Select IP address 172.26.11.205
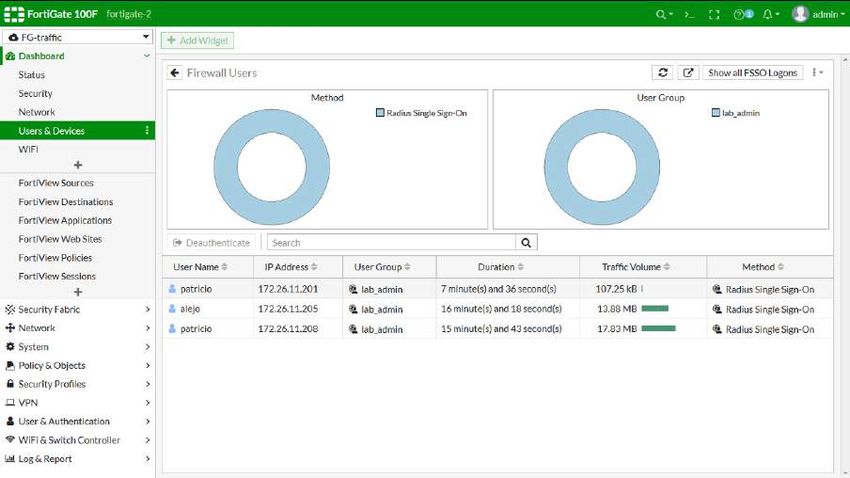This screenshot has height=478, width=850. 288,309
